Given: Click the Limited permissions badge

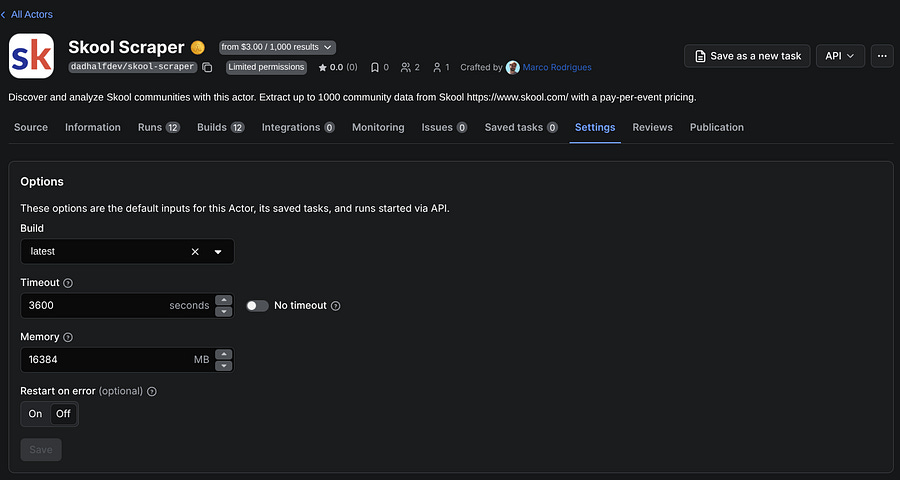Looking at the screenshot, I should click(x=266, y=67).
